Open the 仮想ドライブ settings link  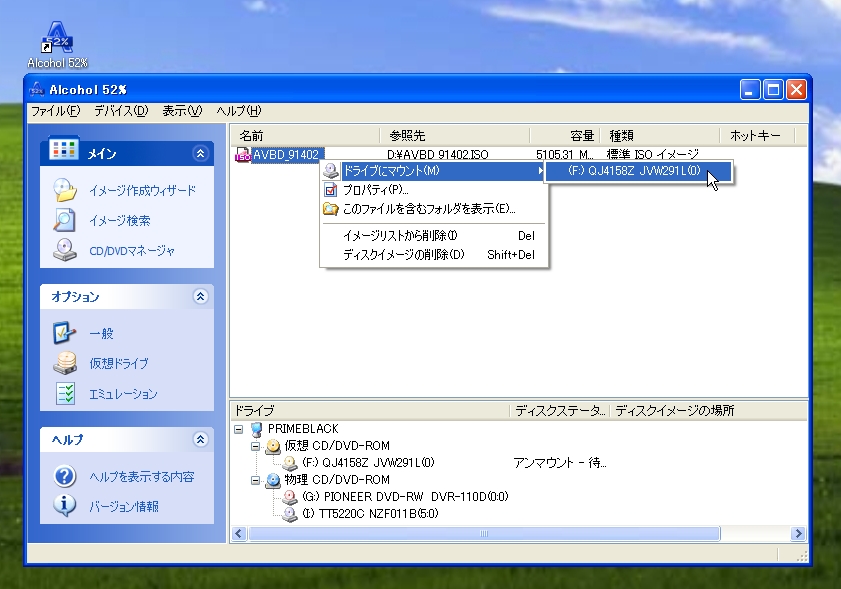(119, 364)
